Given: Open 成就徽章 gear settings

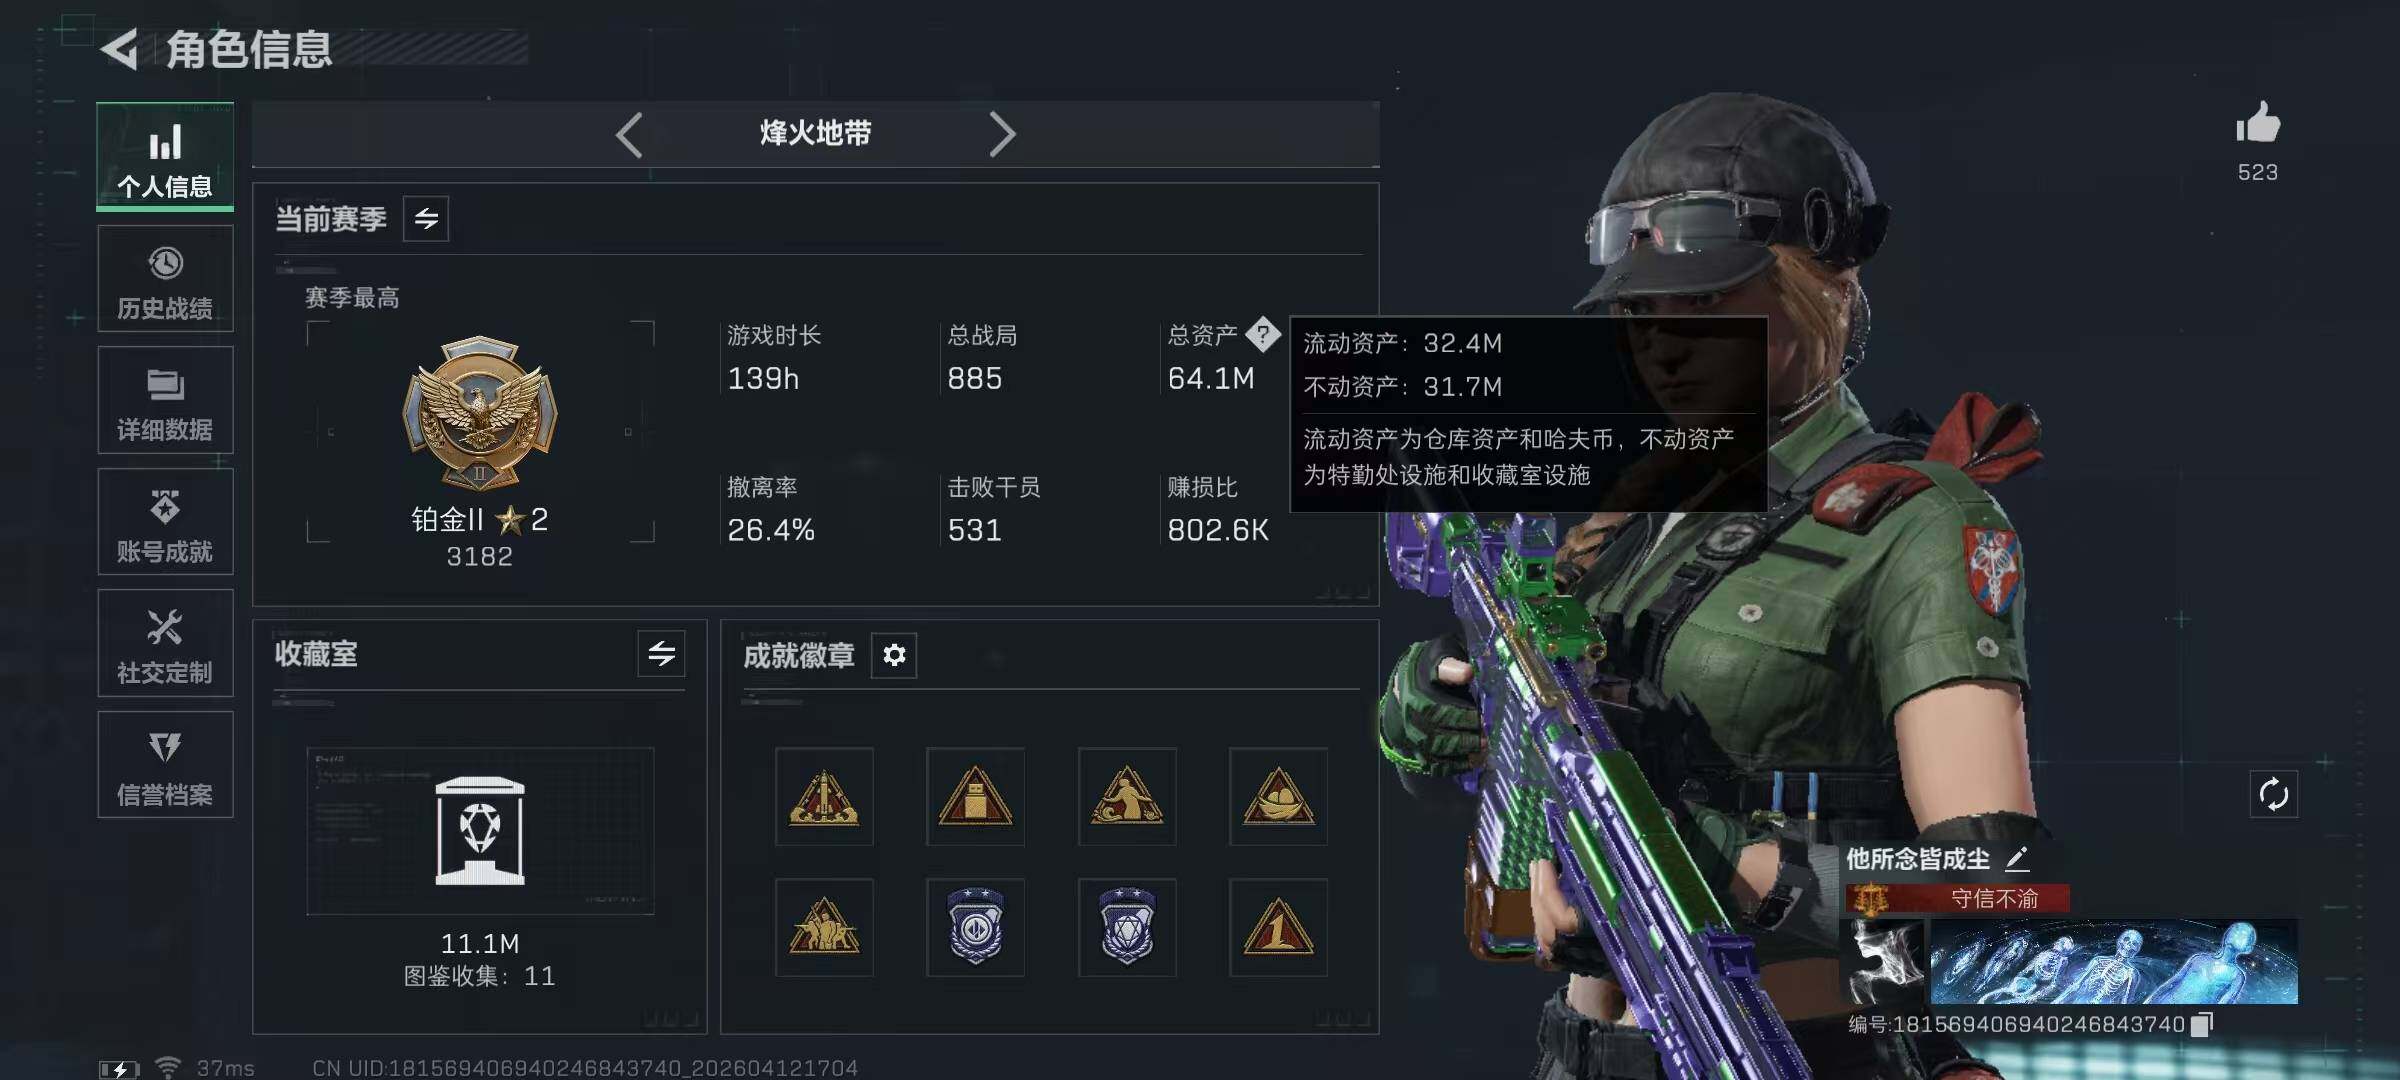Looking at the screenshot, I should coord(894,655).
